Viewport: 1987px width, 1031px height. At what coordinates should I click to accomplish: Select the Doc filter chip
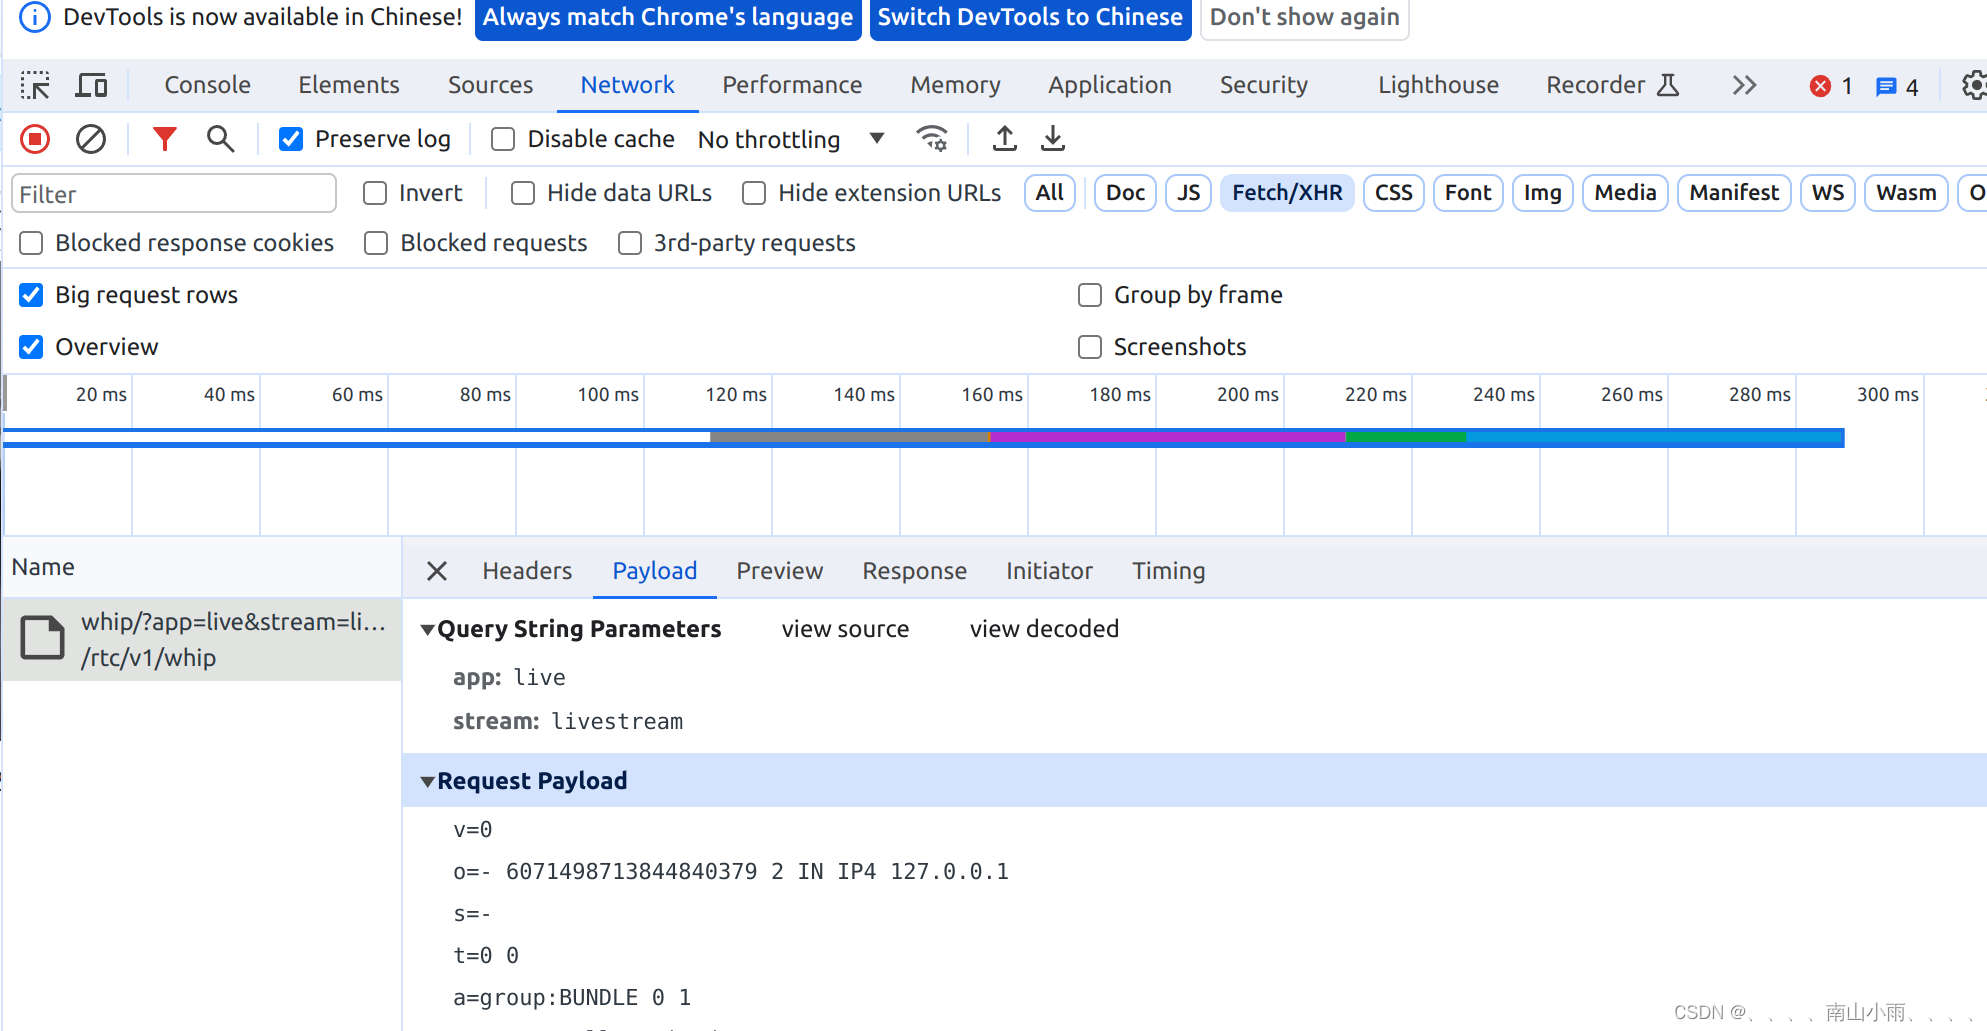pos(1125,193)
